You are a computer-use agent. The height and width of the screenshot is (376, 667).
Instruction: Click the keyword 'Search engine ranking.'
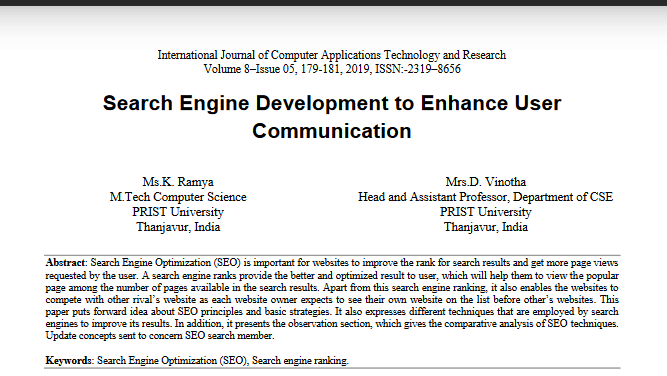pyautogui.click(x=300, y=361)
